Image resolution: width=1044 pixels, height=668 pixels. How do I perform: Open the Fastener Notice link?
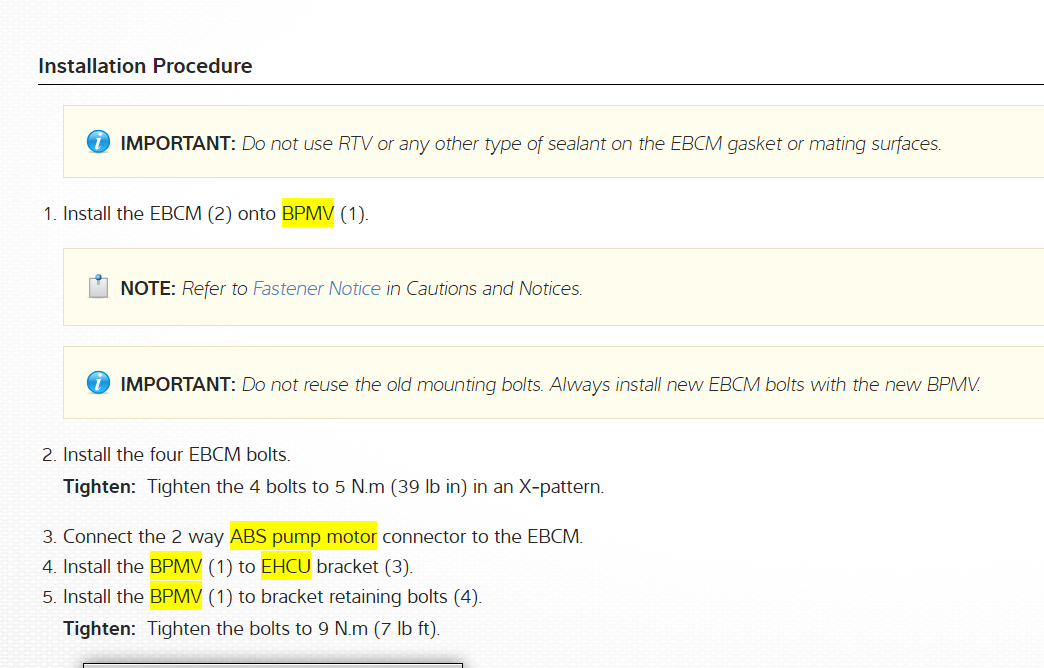(x=316, y=288)
